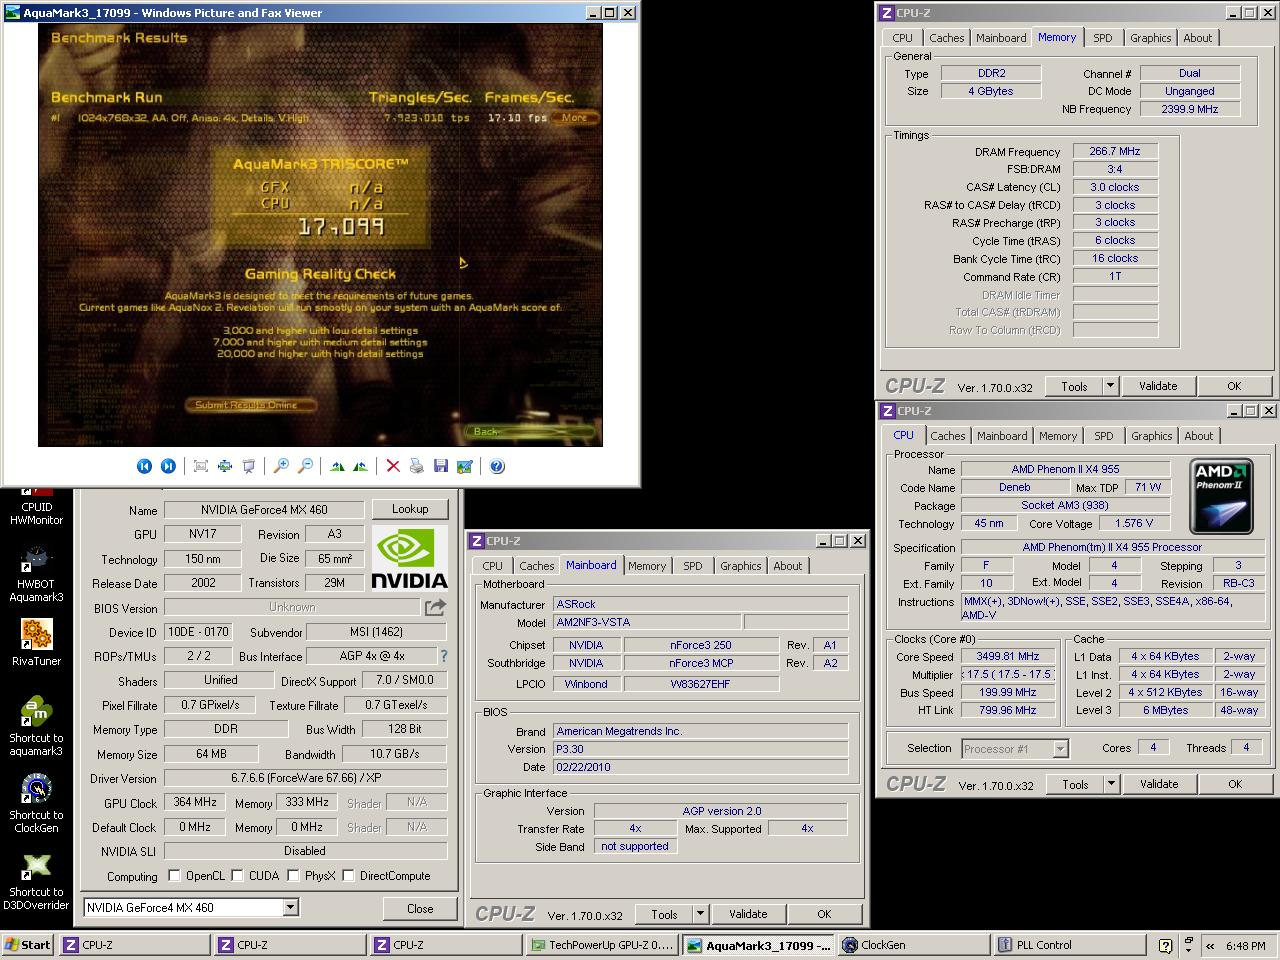
Task: Click the DRAM Frequency 266.7 MHz field
Action: tap(1114, 151)
